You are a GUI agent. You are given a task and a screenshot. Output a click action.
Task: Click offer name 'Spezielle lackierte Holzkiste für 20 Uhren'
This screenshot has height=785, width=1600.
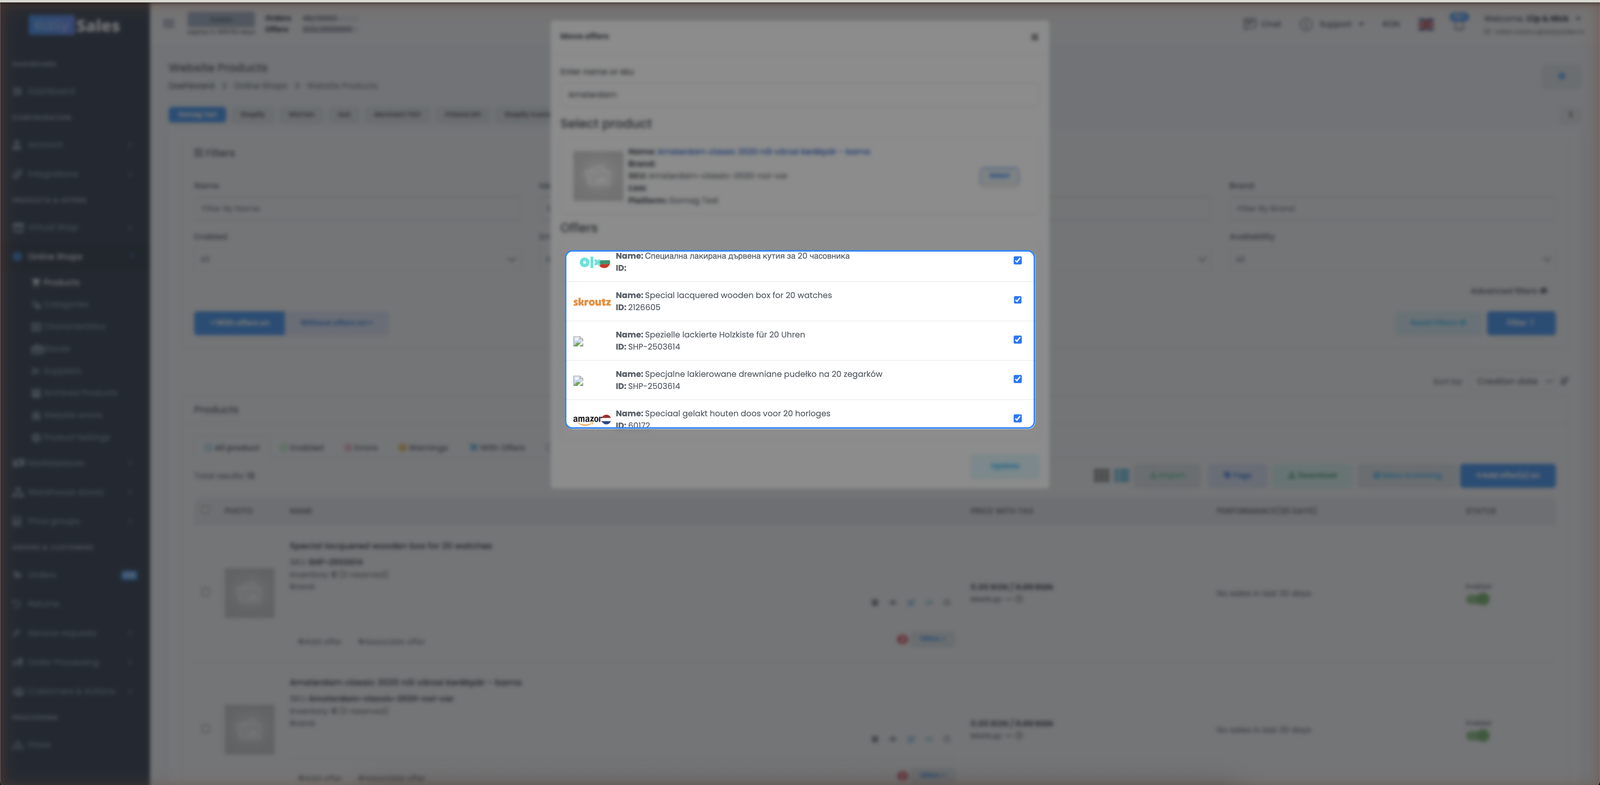725,335
